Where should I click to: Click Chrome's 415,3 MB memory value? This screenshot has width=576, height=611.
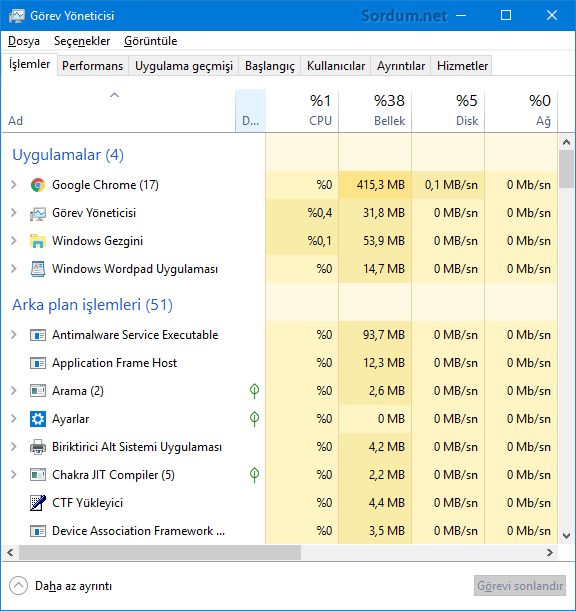381,185
